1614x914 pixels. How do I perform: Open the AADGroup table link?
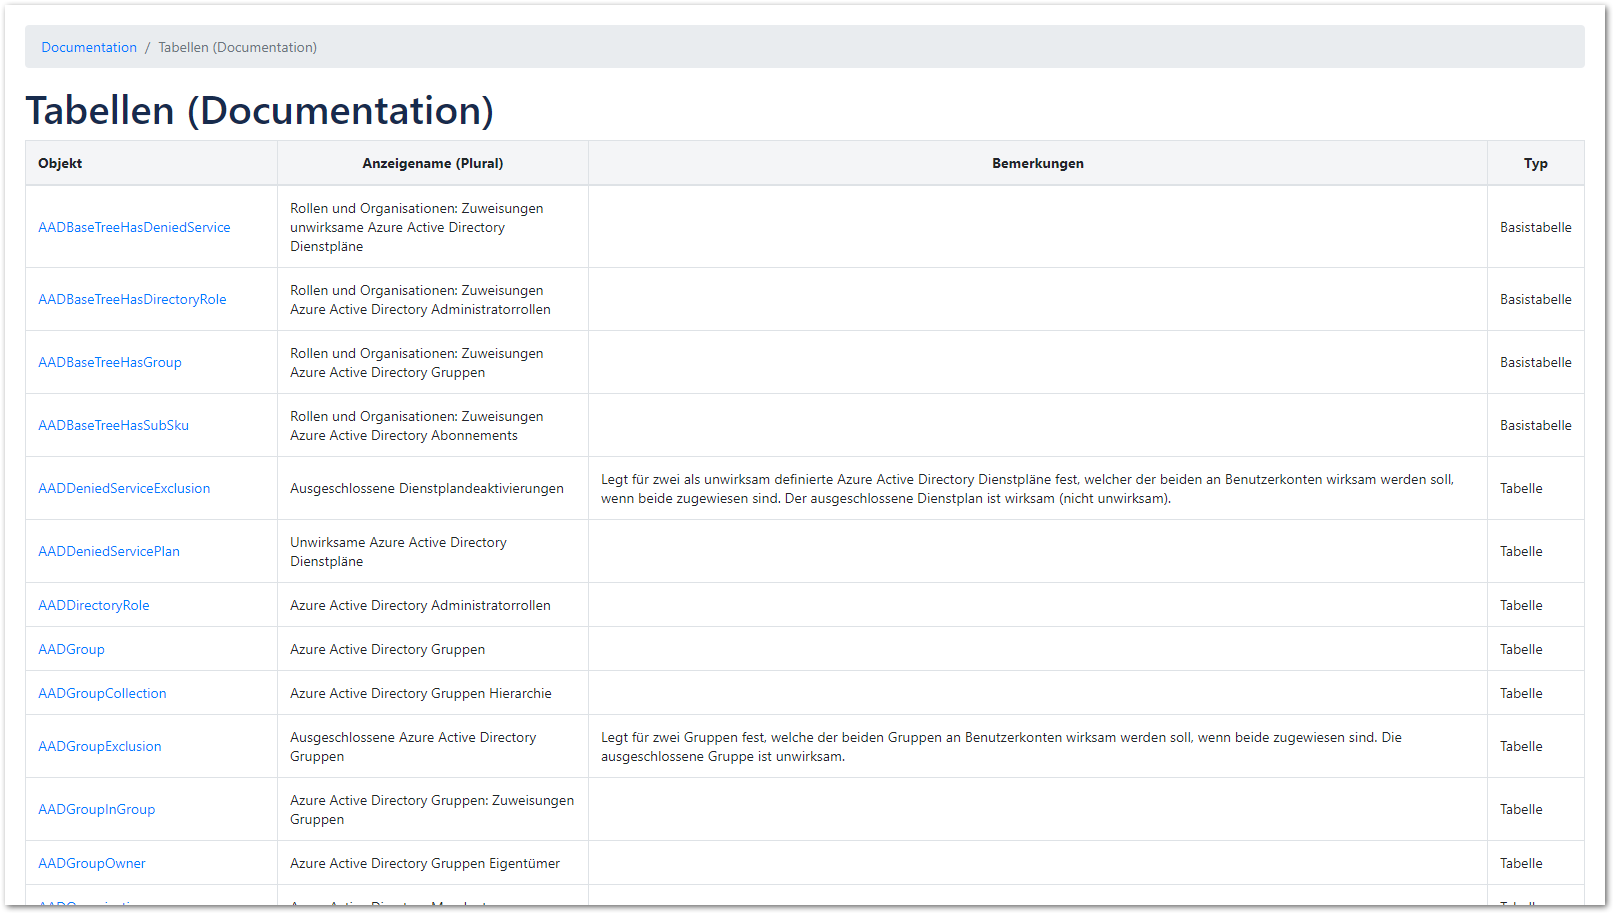coord(71,649)
